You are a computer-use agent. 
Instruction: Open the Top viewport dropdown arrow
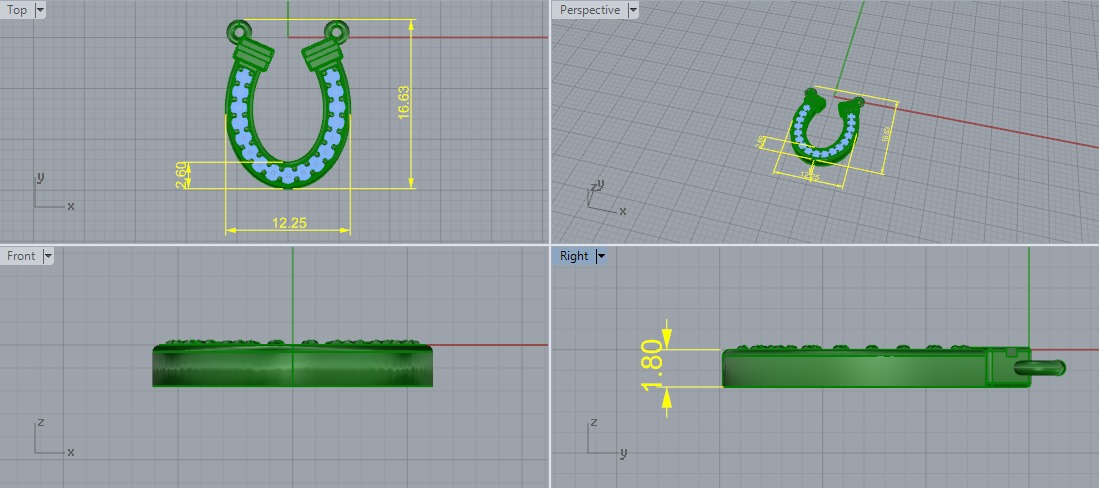pos(39,10)
